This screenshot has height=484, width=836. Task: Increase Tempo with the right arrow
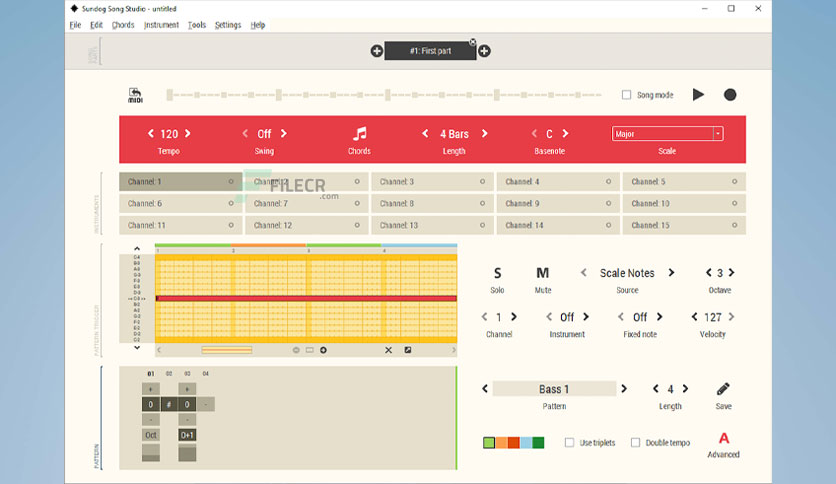coord(188,133)
